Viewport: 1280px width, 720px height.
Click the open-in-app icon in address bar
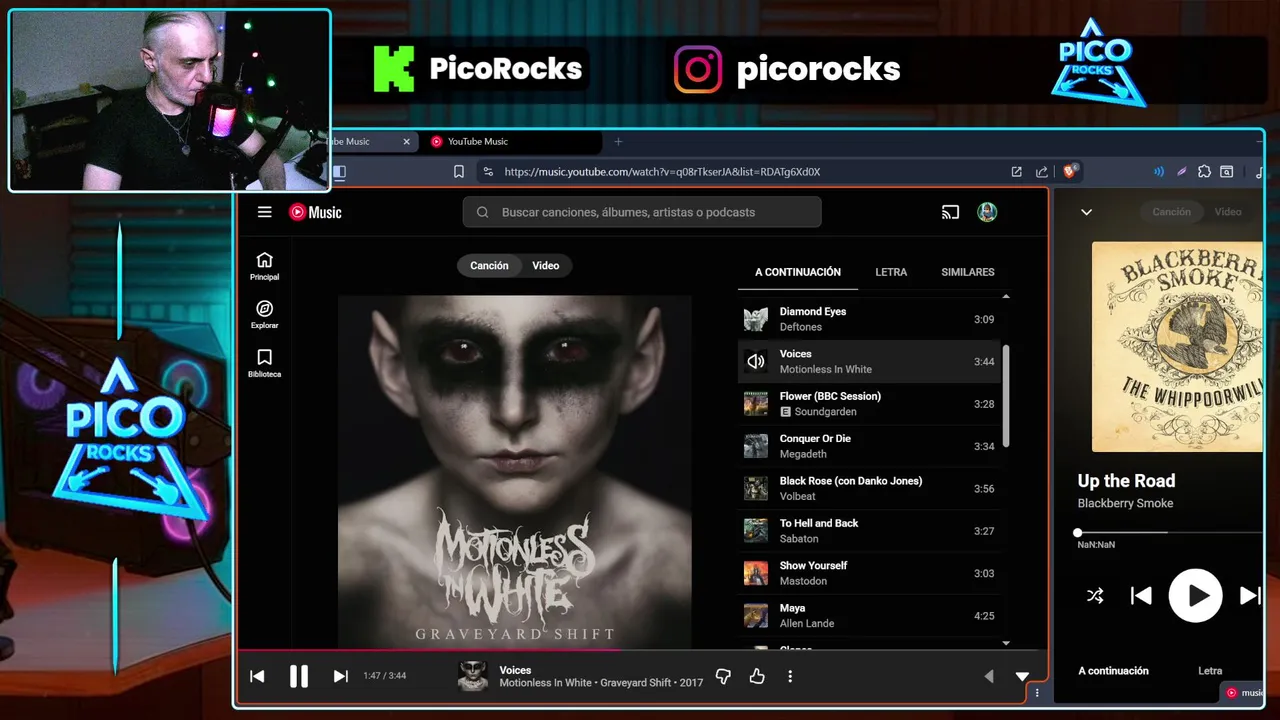[1016, 171]
